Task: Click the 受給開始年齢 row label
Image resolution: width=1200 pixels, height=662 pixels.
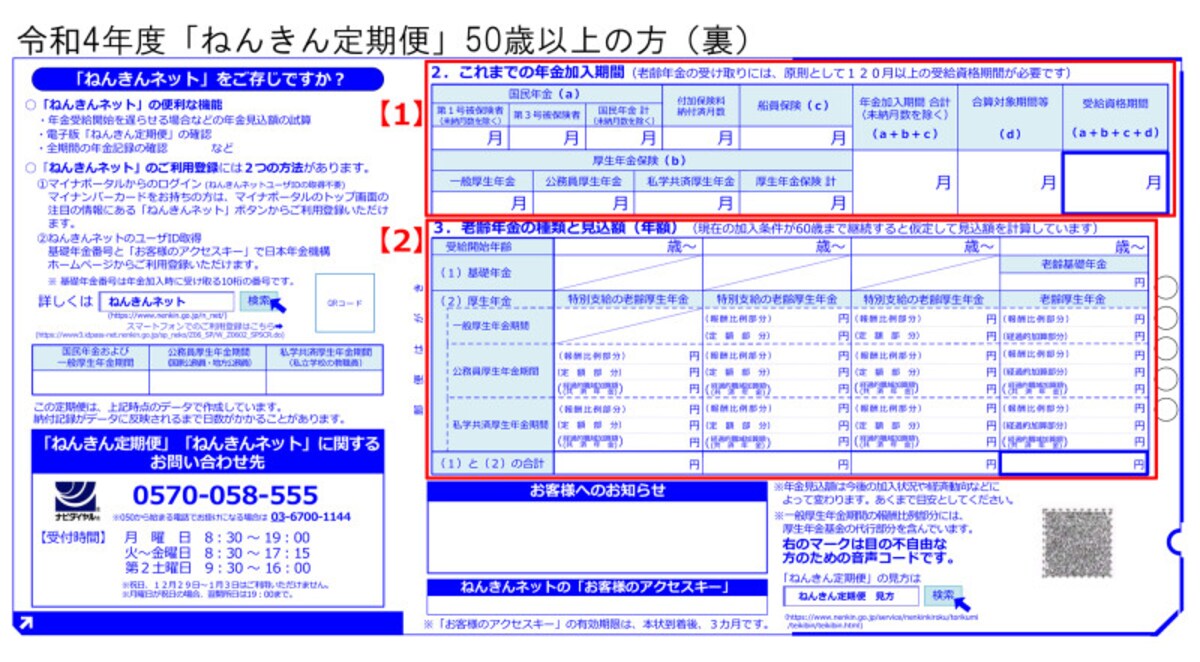Action: [491, 246]
